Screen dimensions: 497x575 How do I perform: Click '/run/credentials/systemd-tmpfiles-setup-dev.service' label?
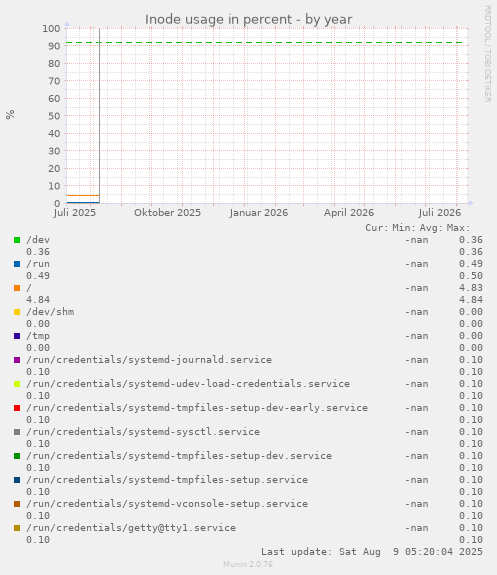click(179, 456)
